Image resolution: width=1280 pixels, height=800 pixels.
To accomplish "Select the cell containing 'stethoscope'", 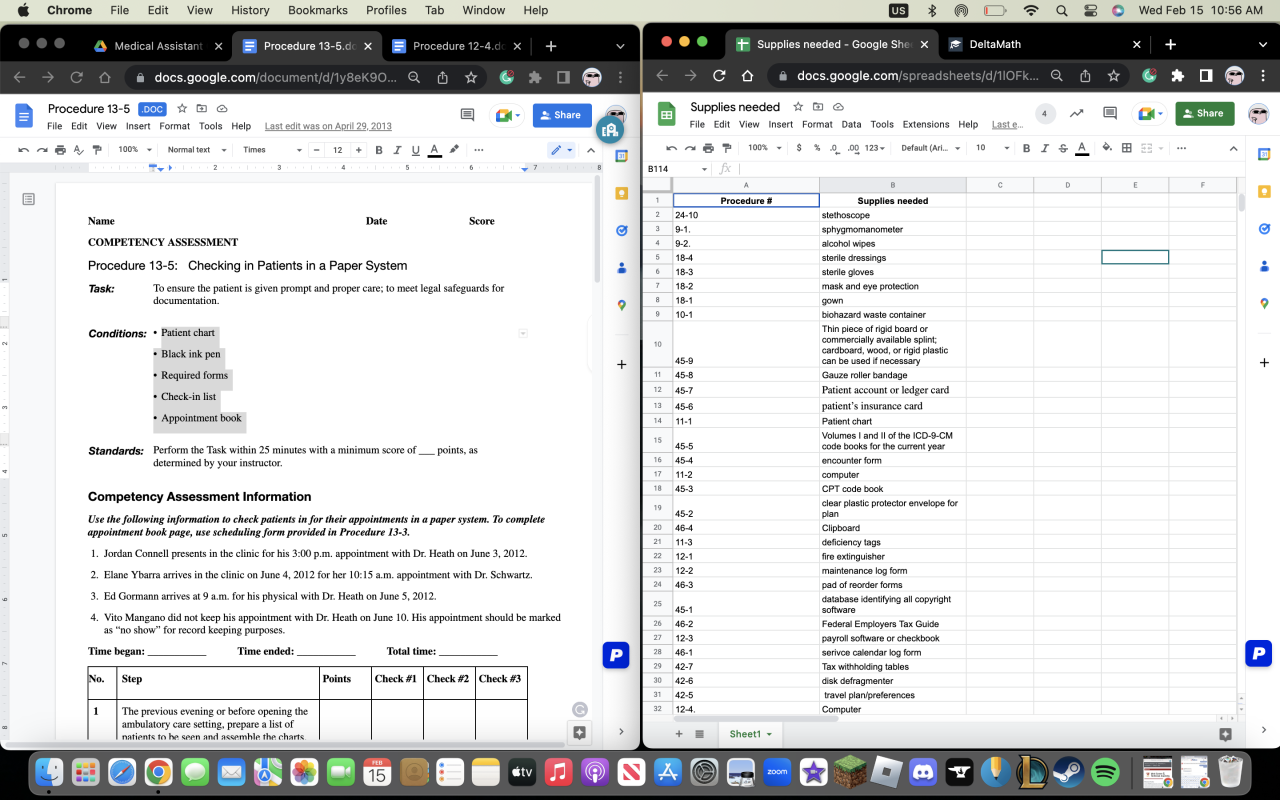I will (x=893, y=215).
